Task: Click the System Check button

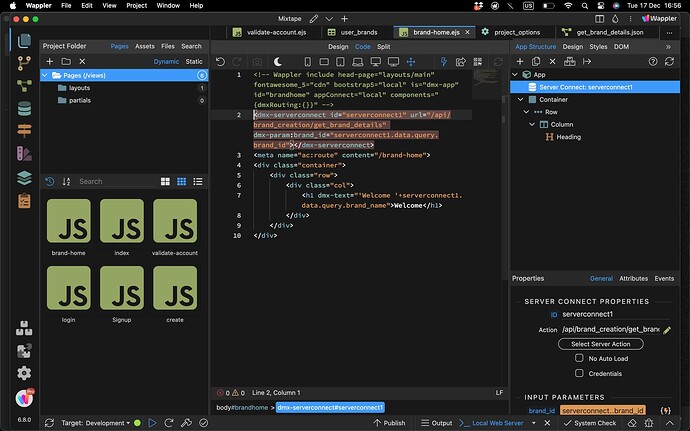Action: coord(590,423)
